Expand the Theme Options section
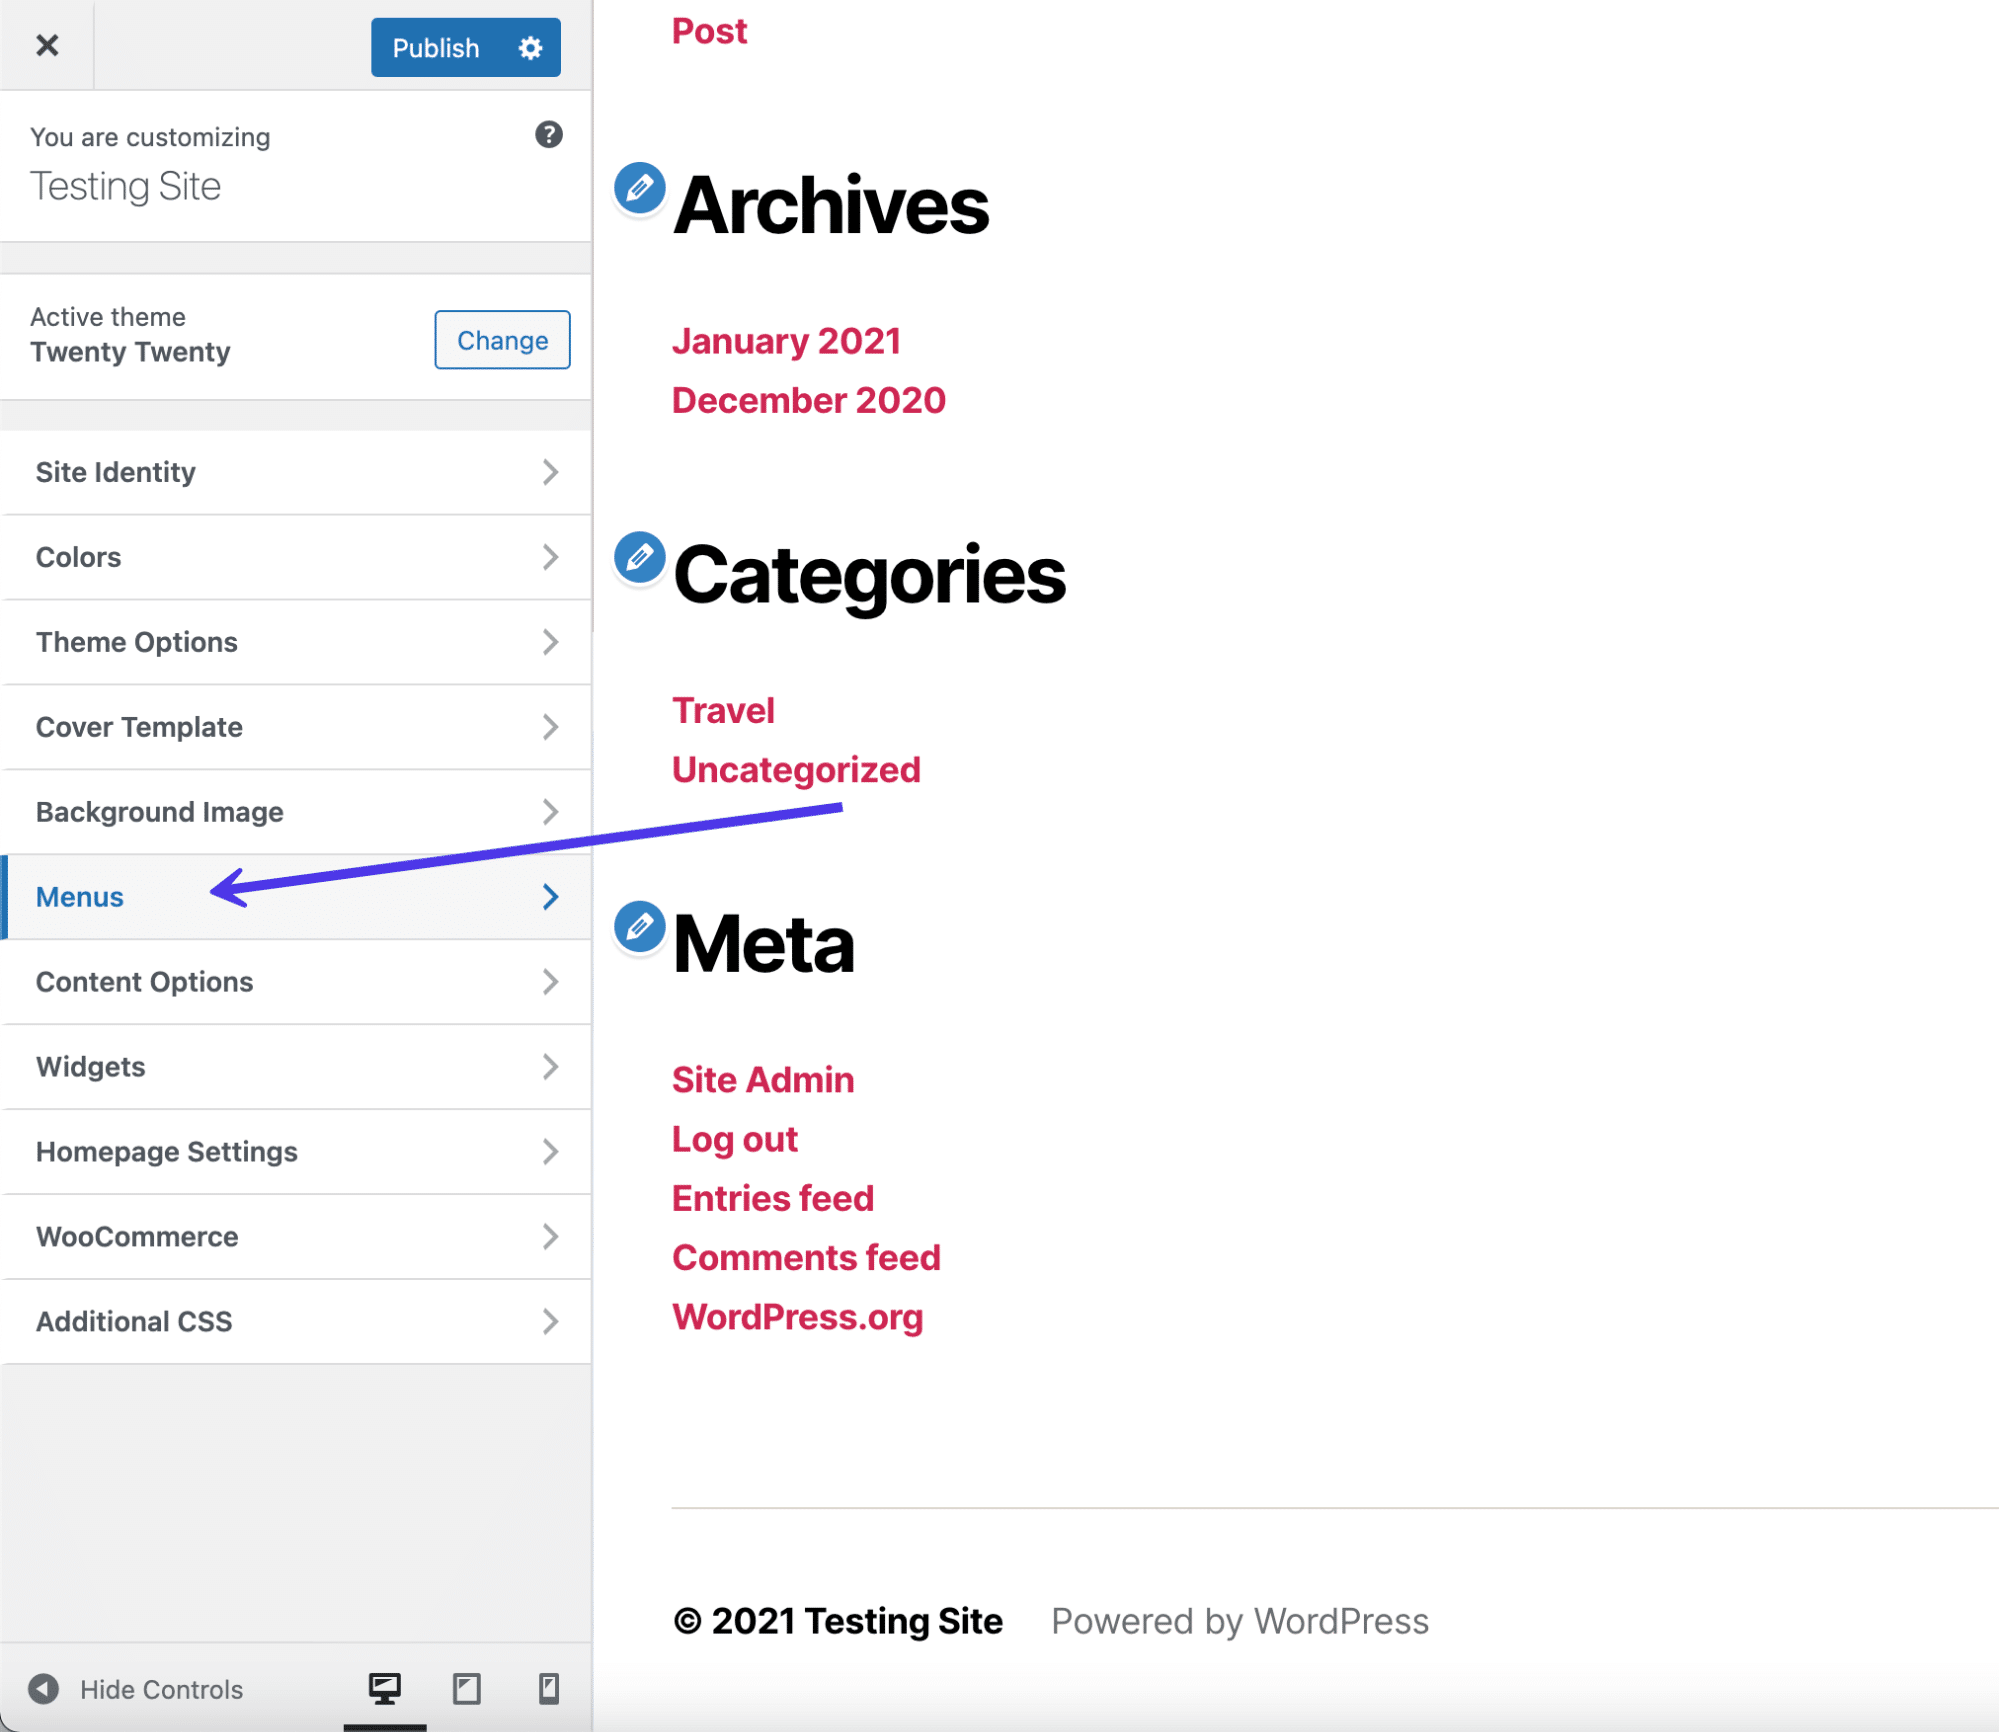 tap(296, 642)
